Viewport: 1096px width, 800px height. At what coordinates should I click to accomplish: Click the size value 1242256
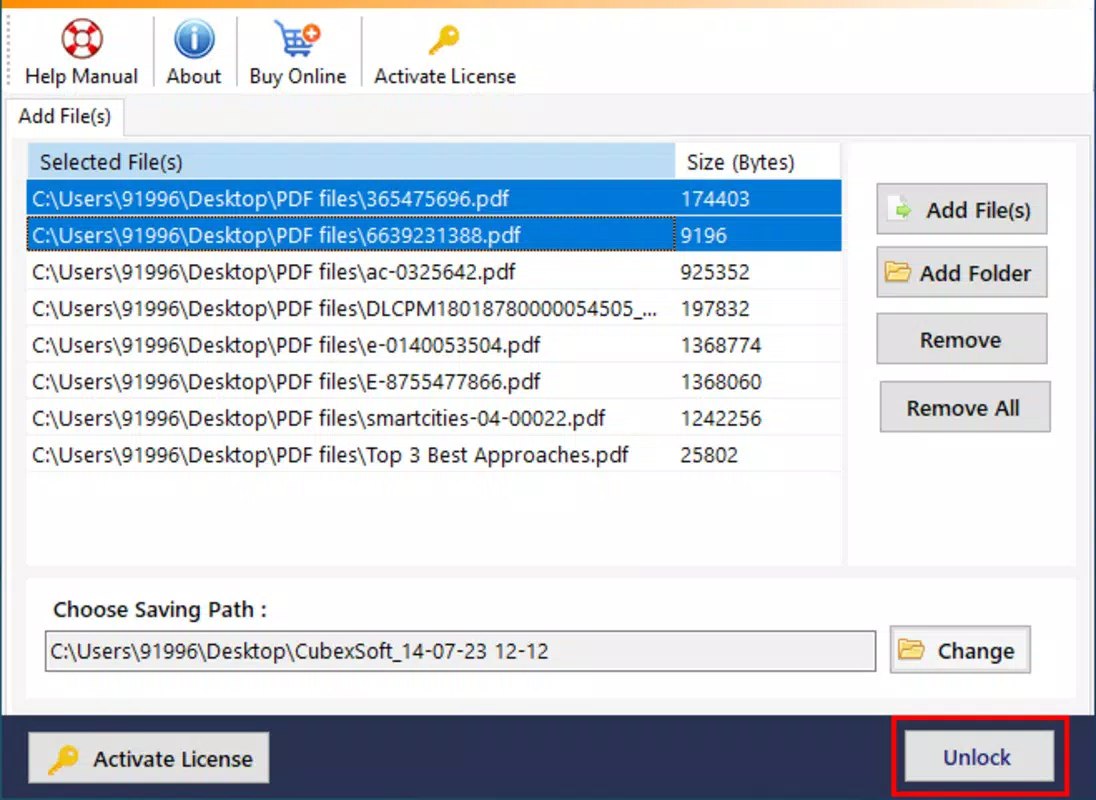coord(721,419)
